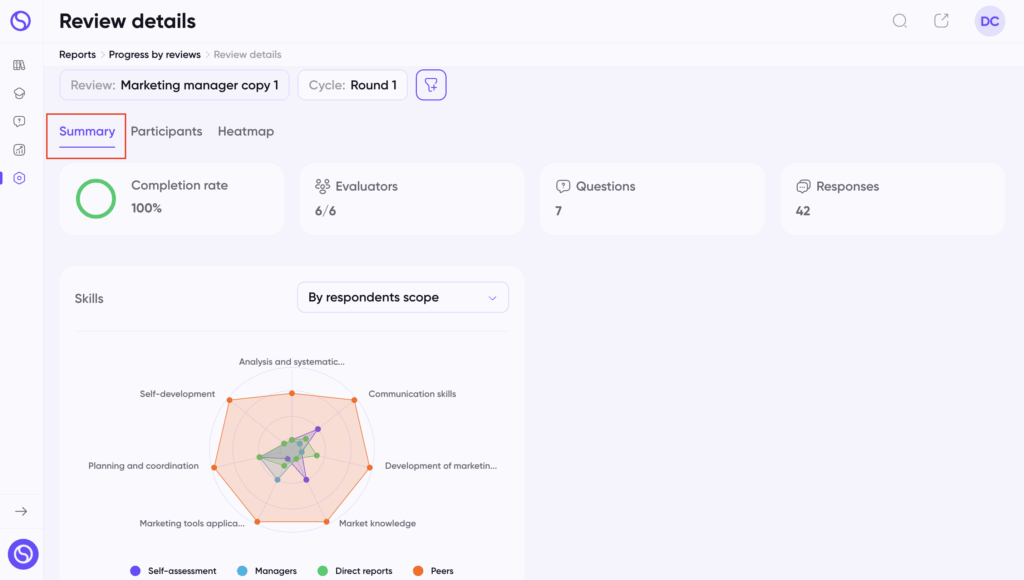1024x580 pixels.
Task: Click the add filter funnel button
Action: click(x=431, y=85)
